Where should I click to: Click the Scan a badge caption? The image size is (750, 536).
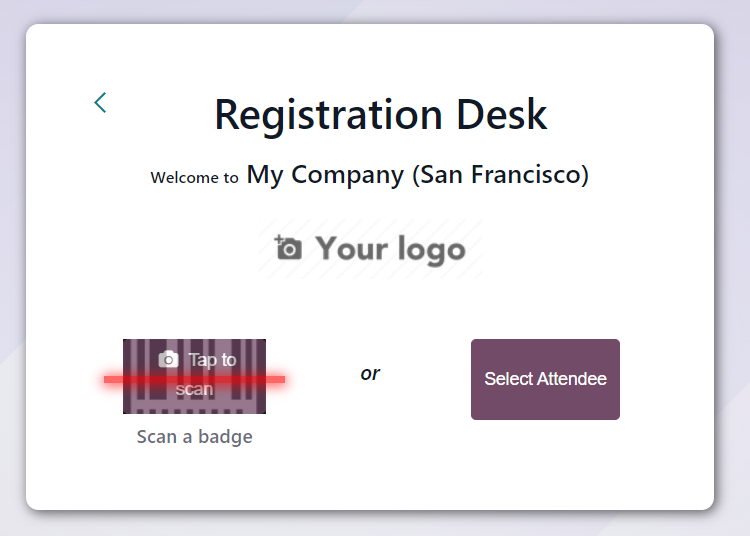195,437
